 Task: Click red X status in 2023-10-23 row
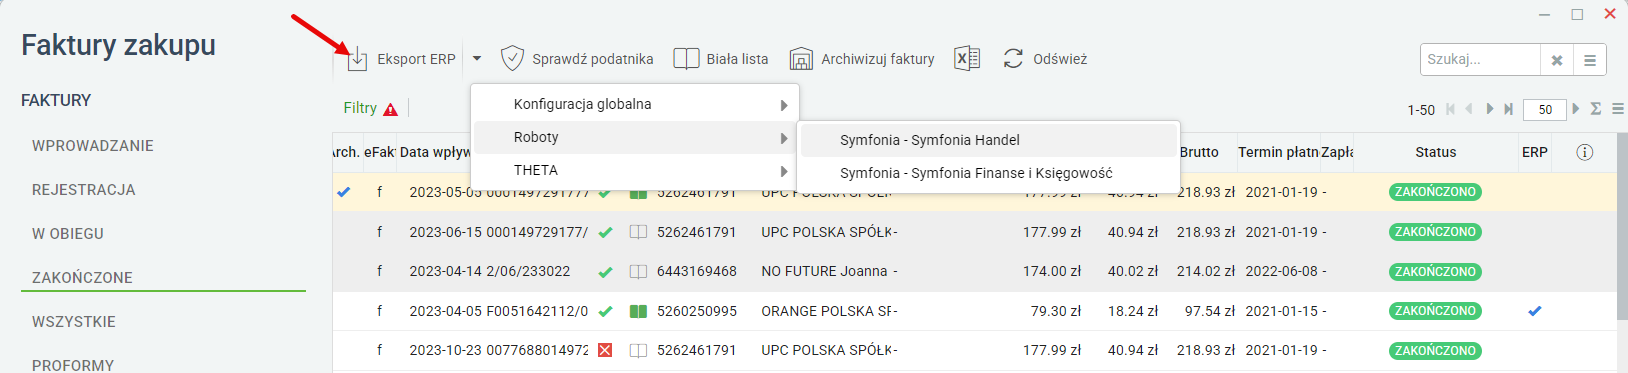[605, 350]
